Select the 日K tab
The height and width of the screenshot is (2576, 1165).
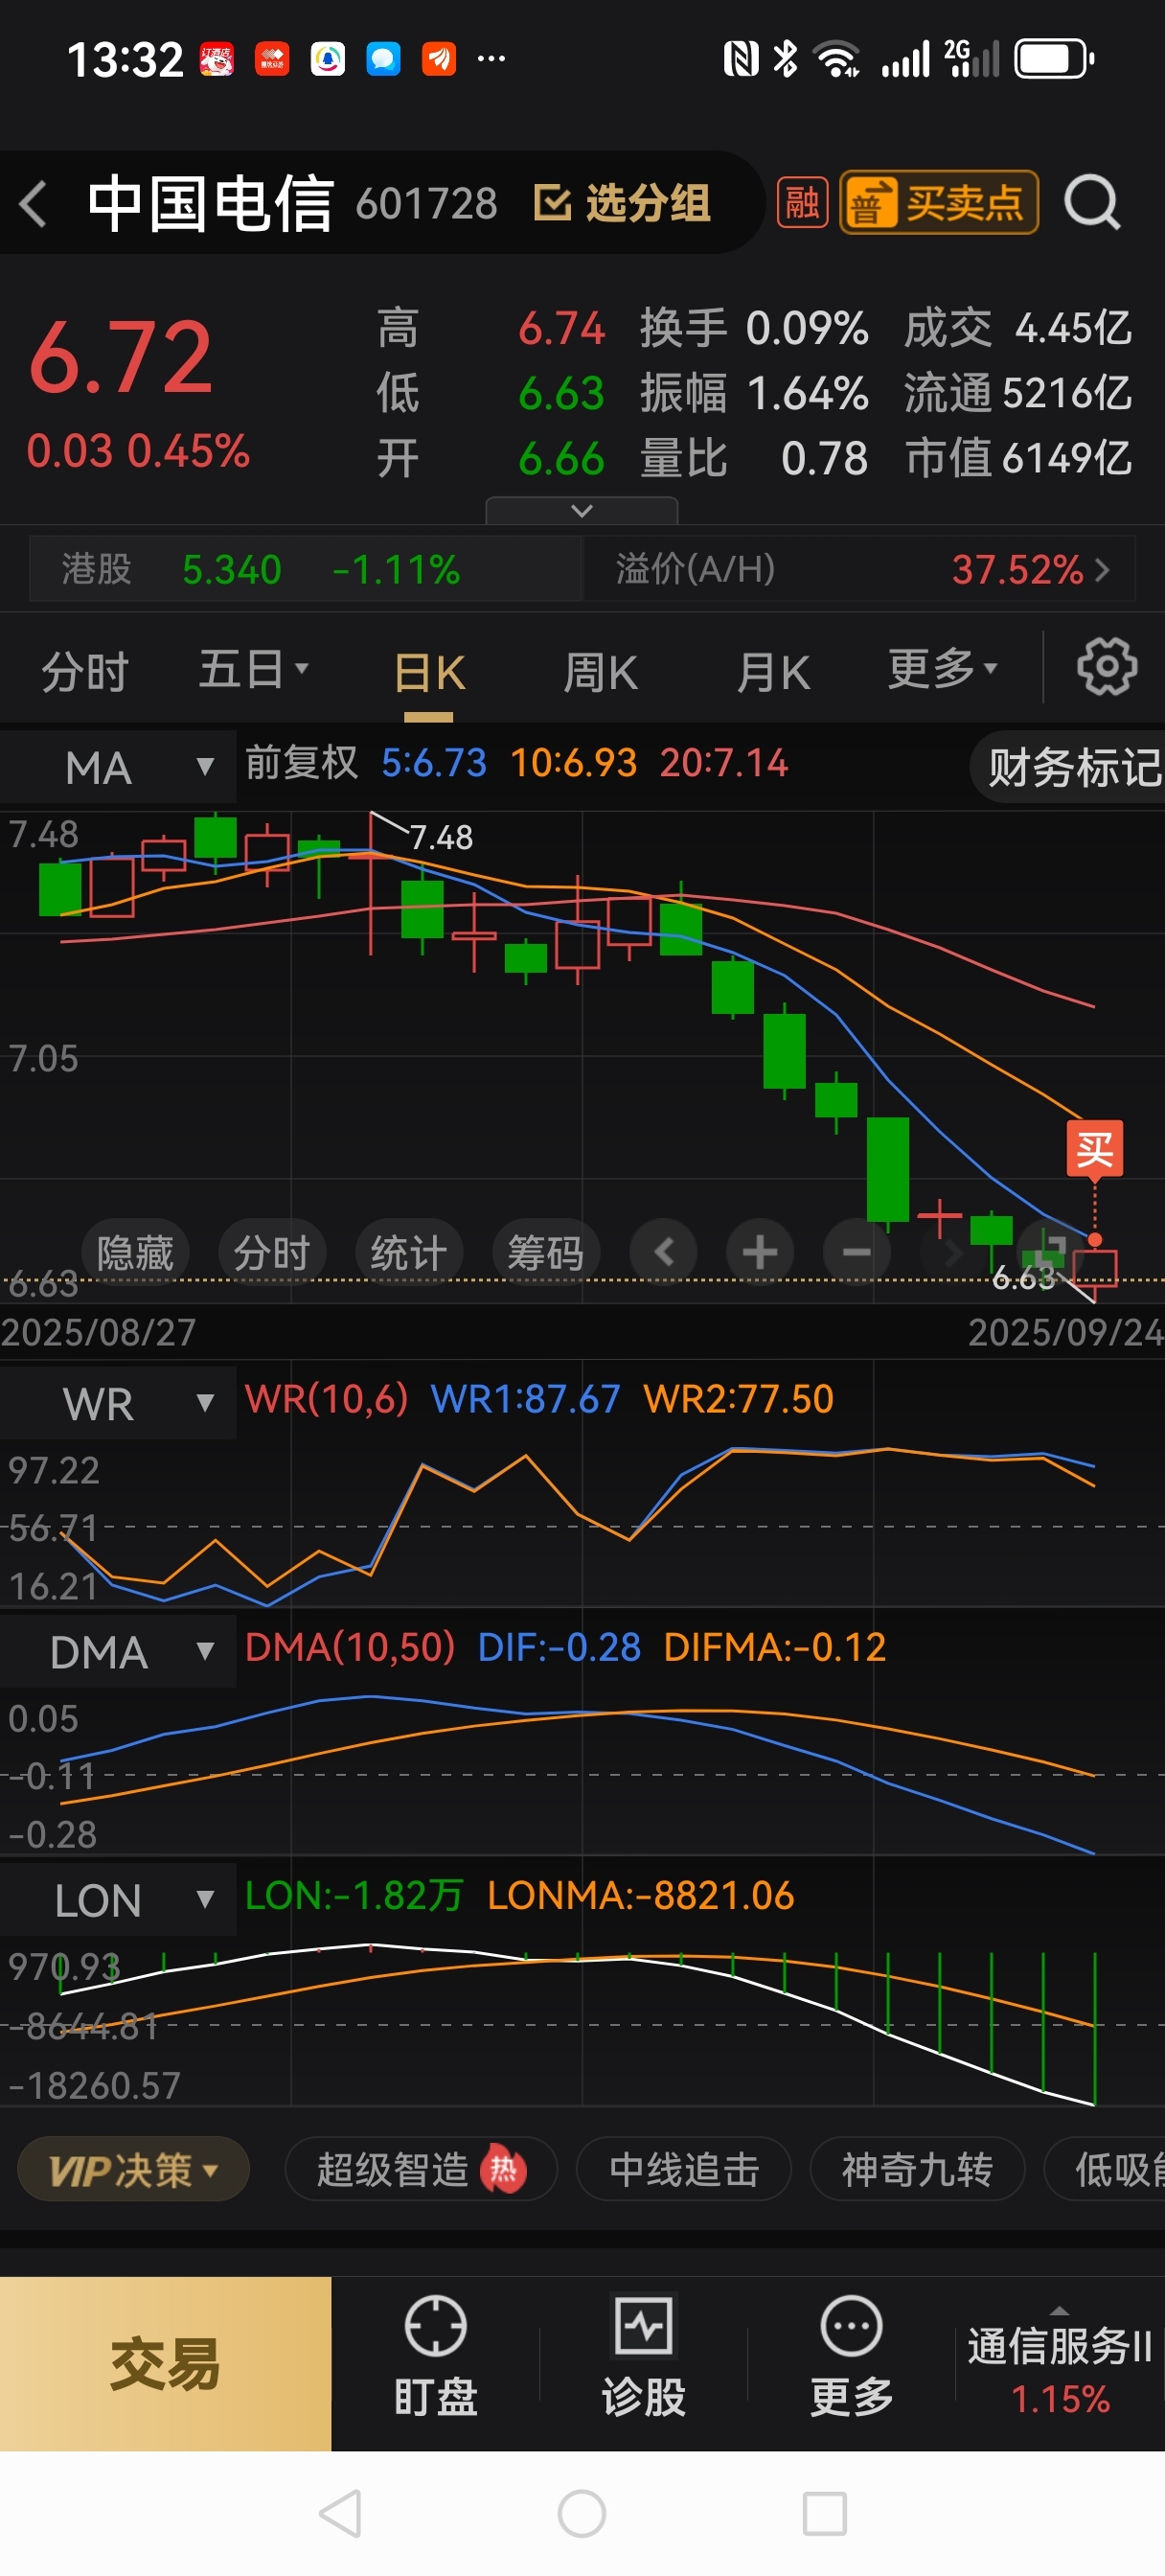pyautogui.click(x=428, y=672)
